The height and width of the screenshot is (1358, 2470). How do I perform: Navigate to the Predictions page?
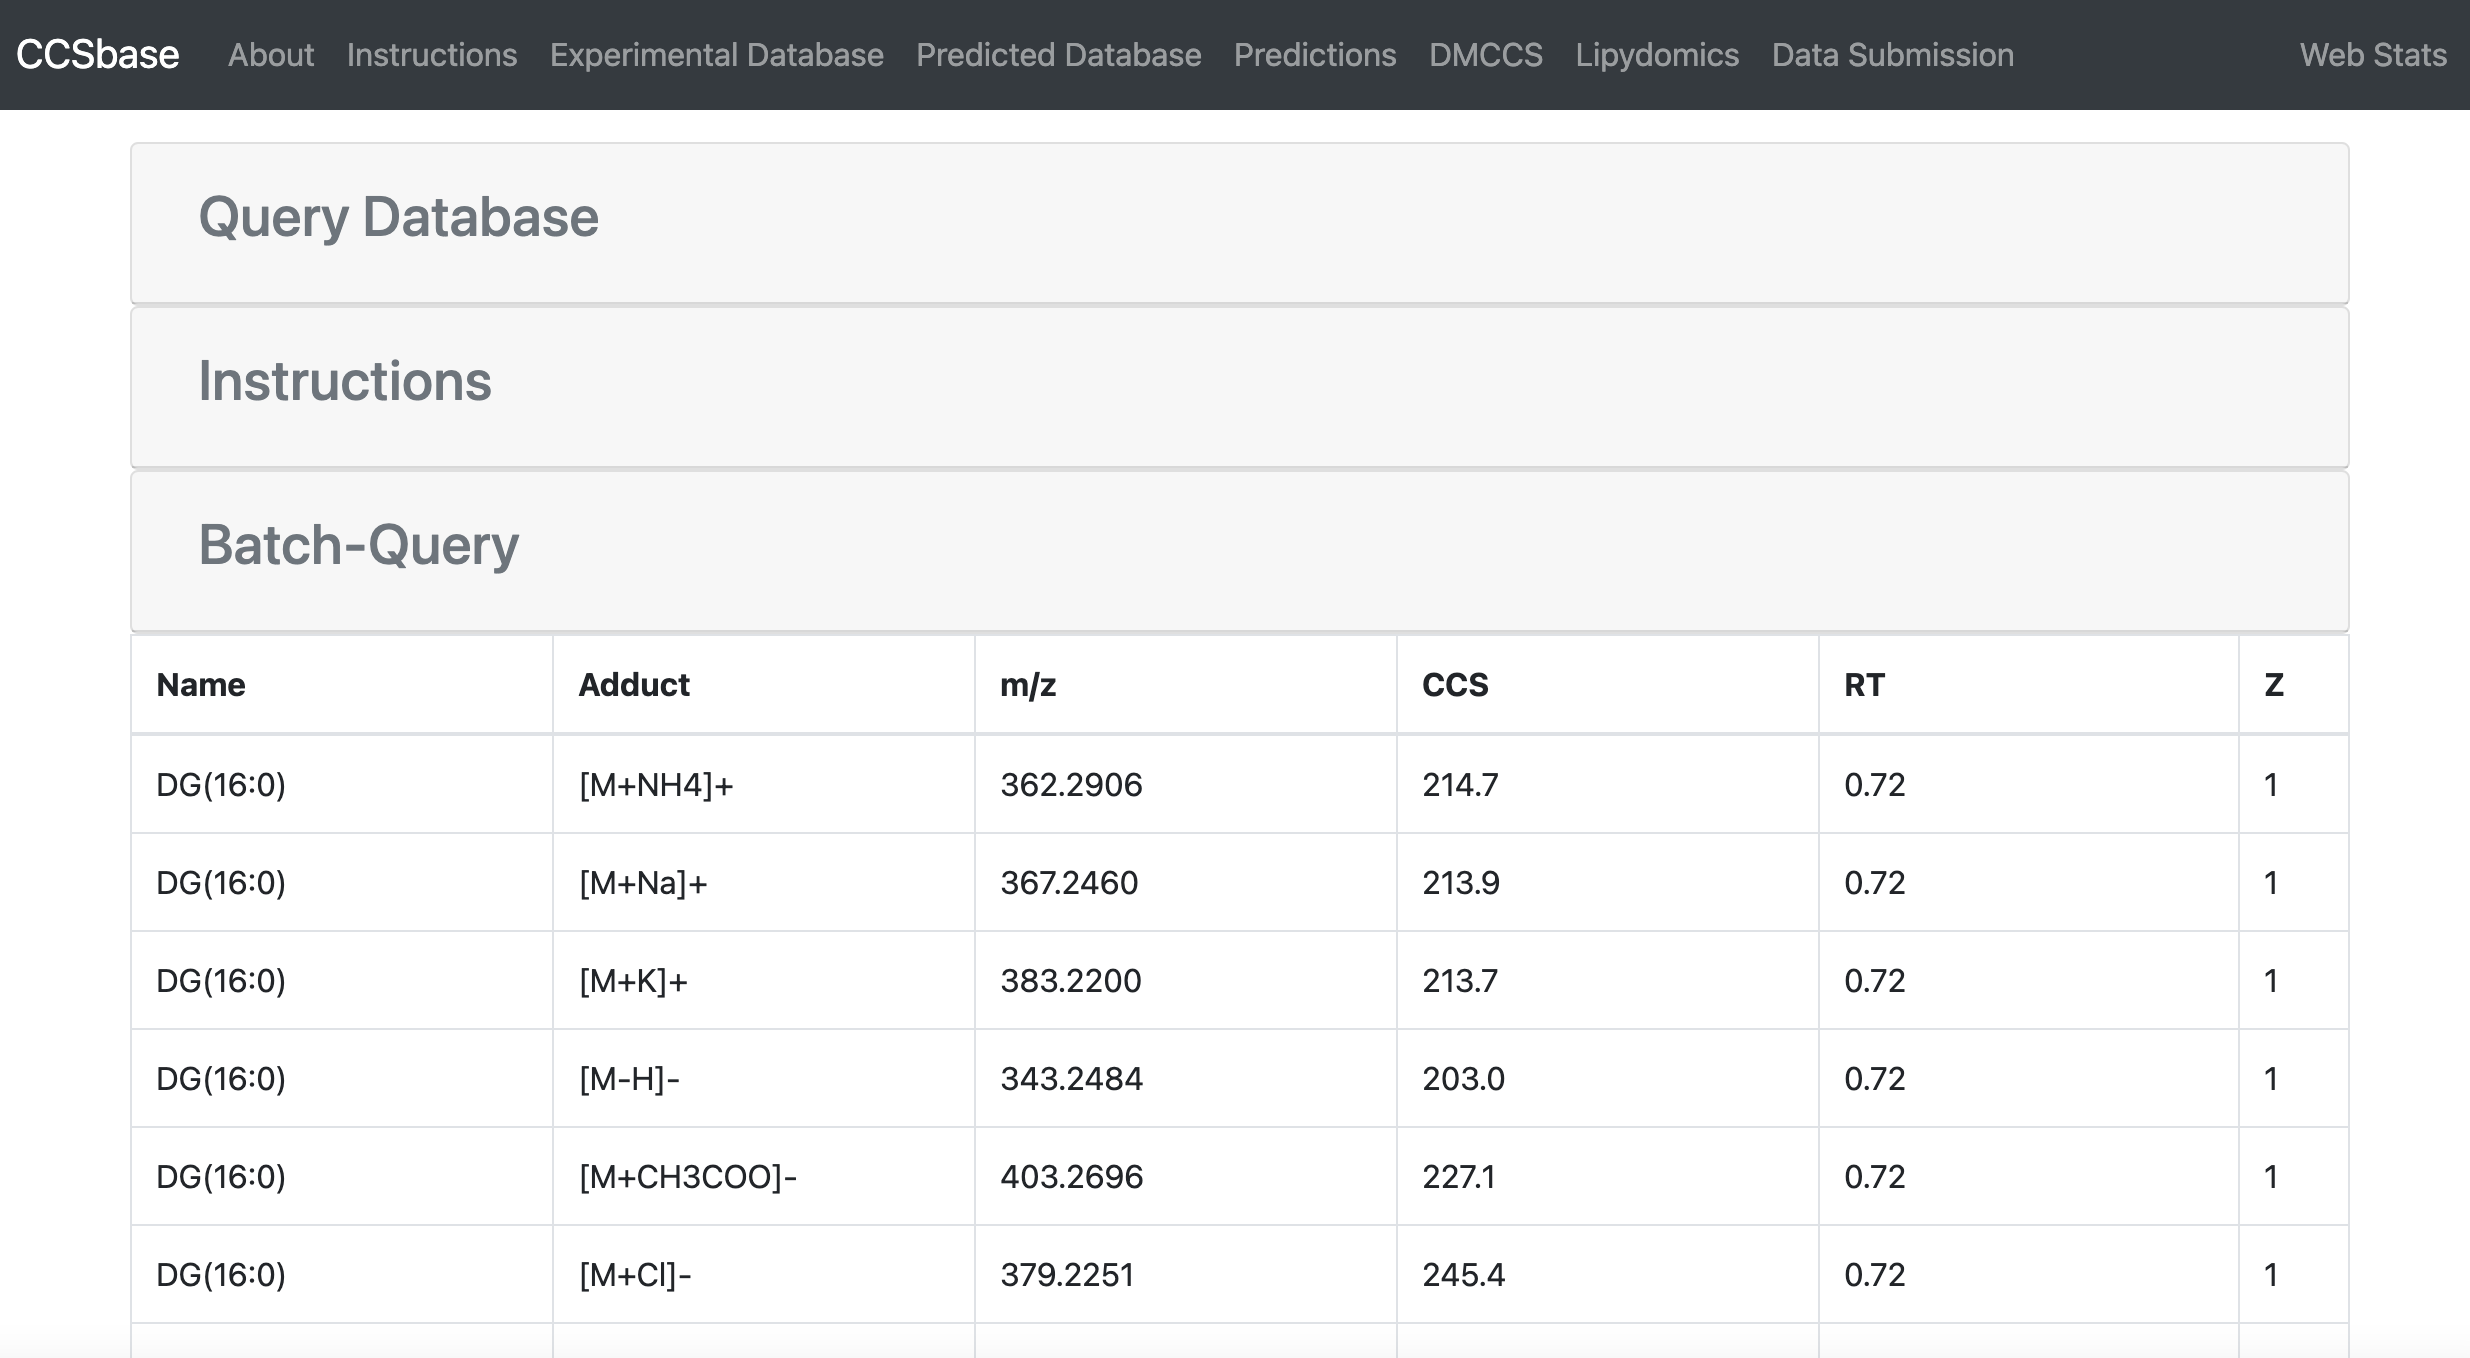pos(1315,55)
